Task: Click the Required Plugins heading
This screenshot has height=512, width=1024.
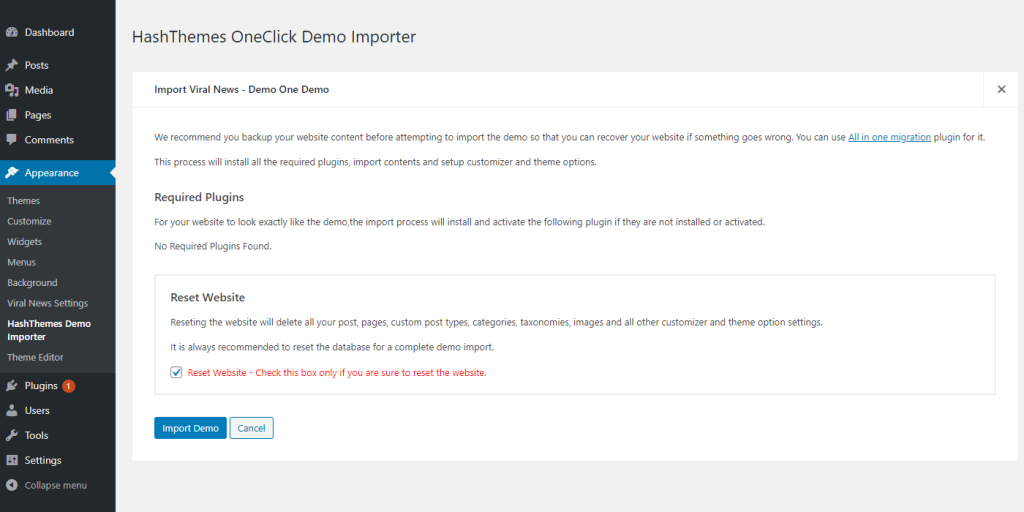Action: (x=199, y=197)
